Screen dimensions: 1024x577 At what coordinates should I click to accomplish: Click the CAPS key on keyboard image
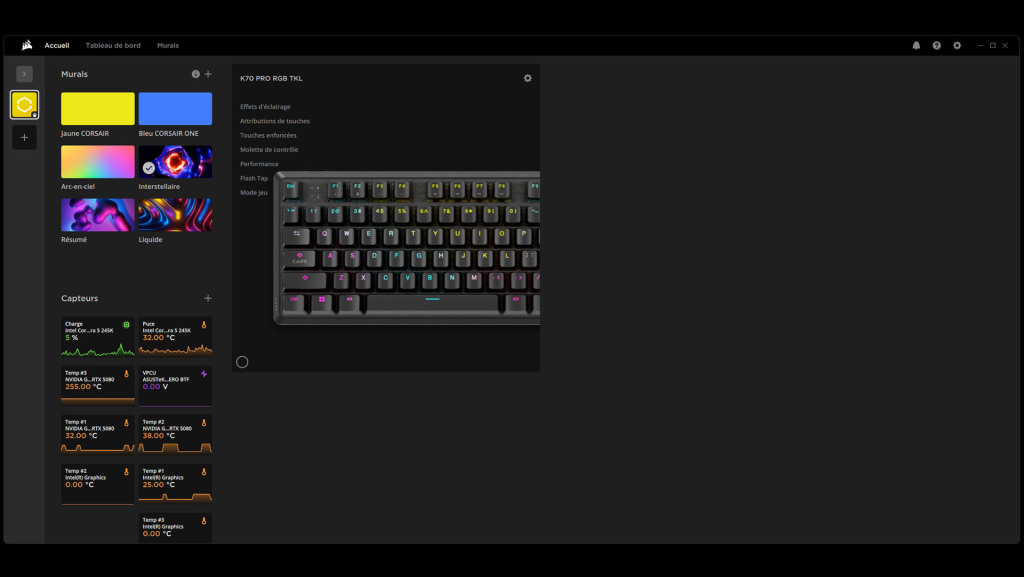[x=300, y=258]
